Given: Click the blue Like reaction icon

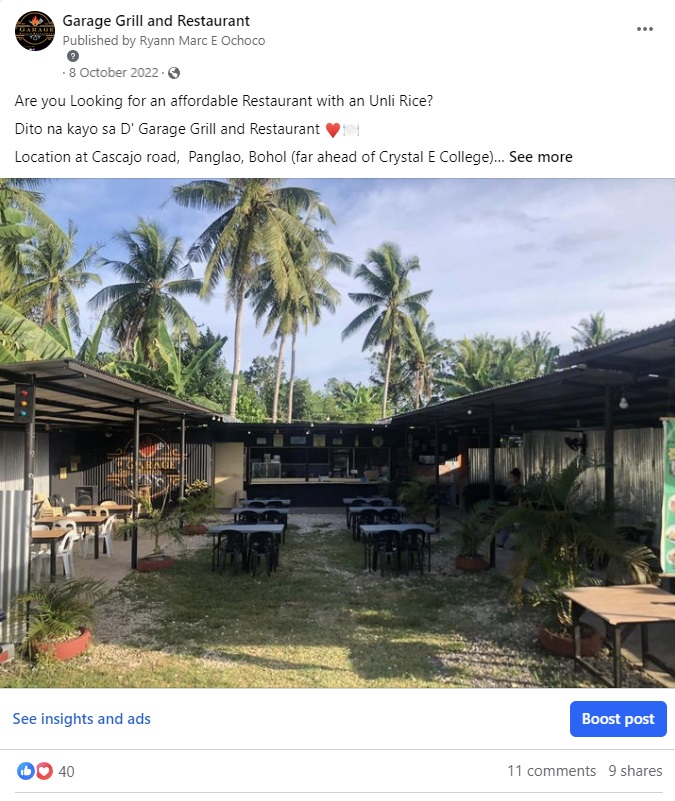Looking at the screenshot, I should pos(26,771).
